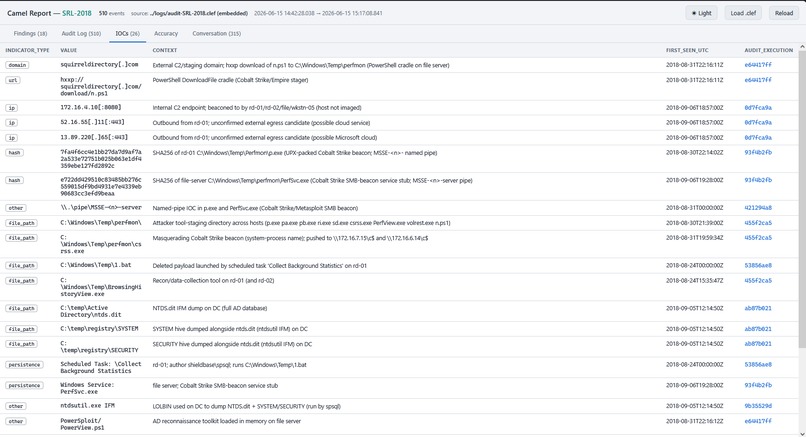Open audit link in the squirreldirectory domain row
This screenshot has width=806, height=437.
click(758, 65)
